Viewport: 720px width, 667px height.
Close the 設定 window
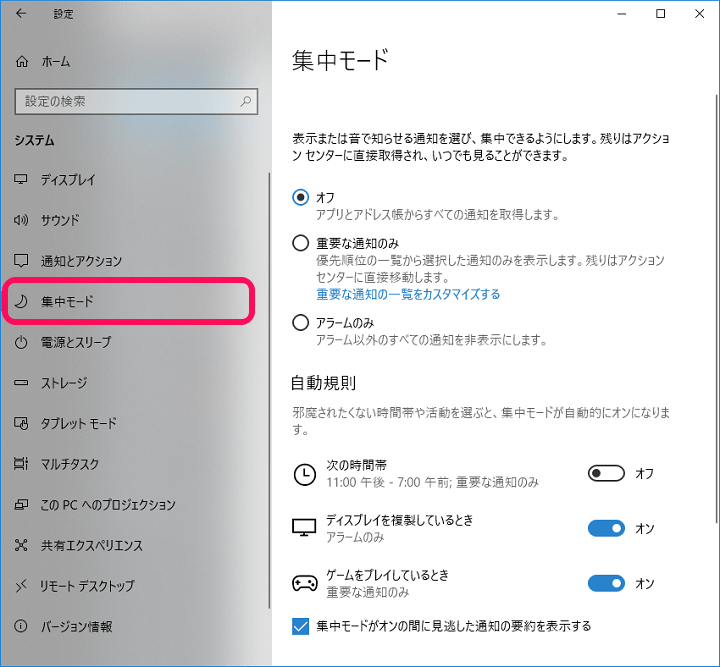[699, 14]
